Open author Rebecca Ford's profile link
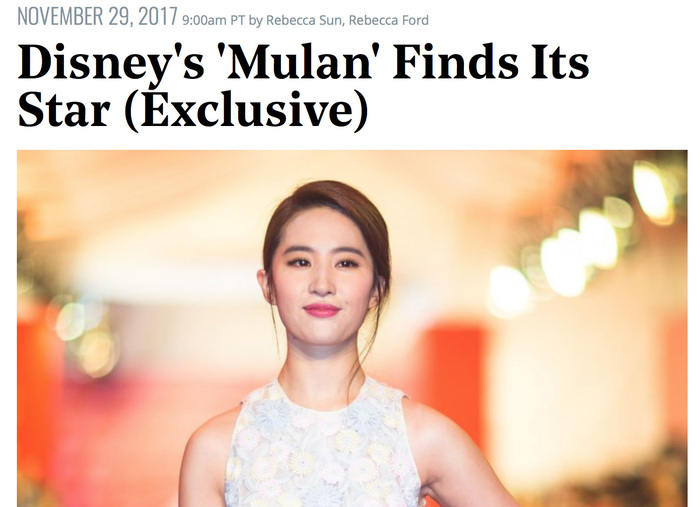 click(x=388, y=20)
